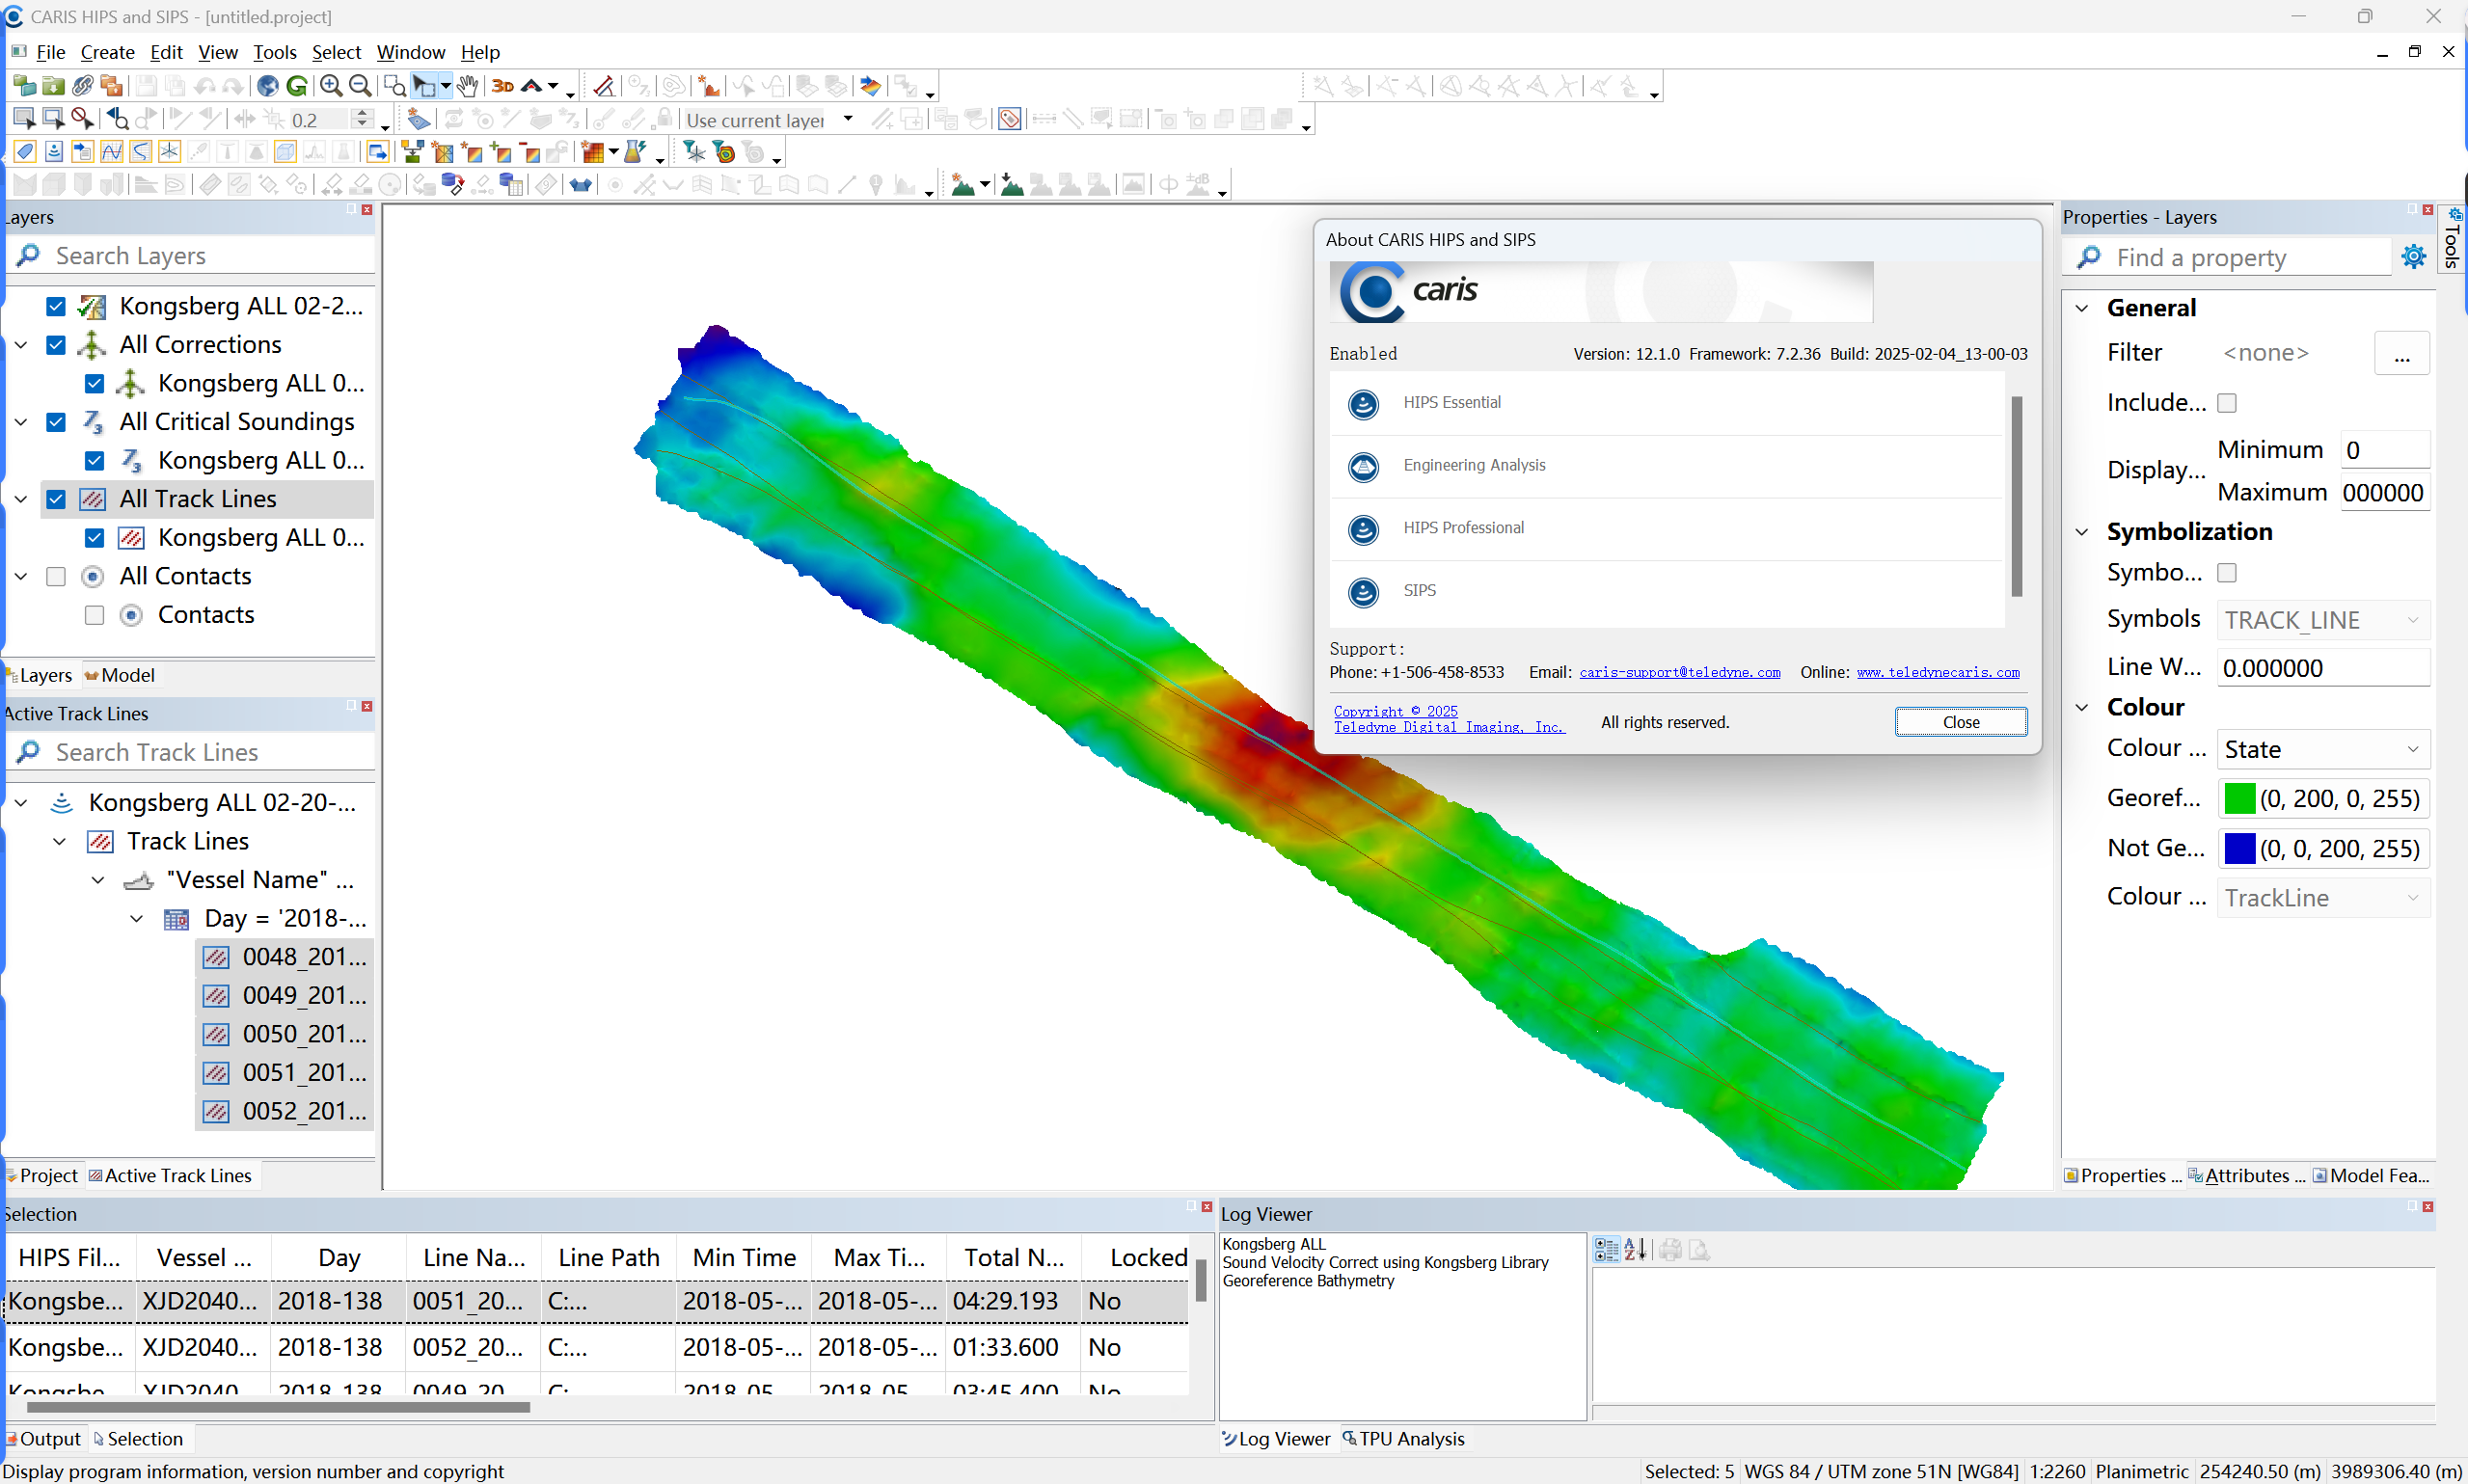
Task: Collapse the All Track Lines tree node
Action: (x=21, y=499)
